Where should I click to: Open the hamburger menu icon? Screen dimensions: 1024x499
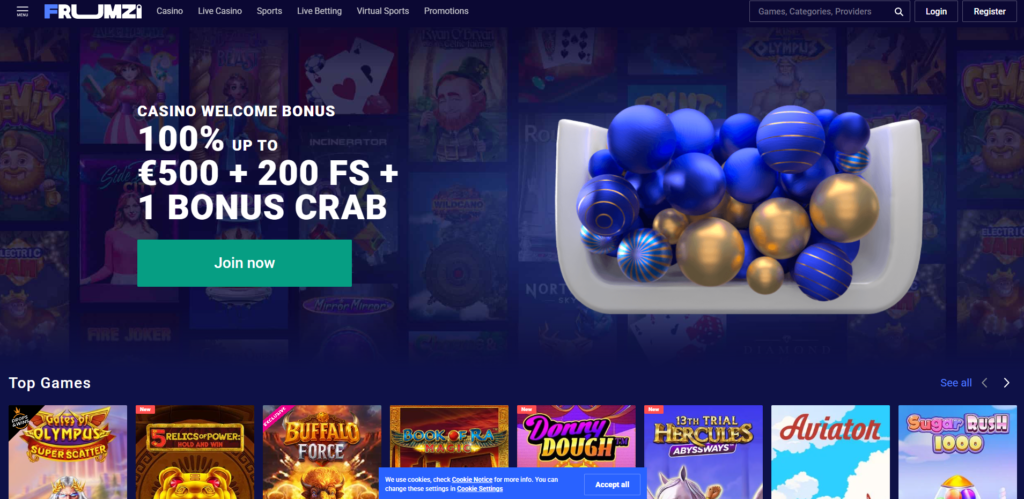click(x=22, y=11)
